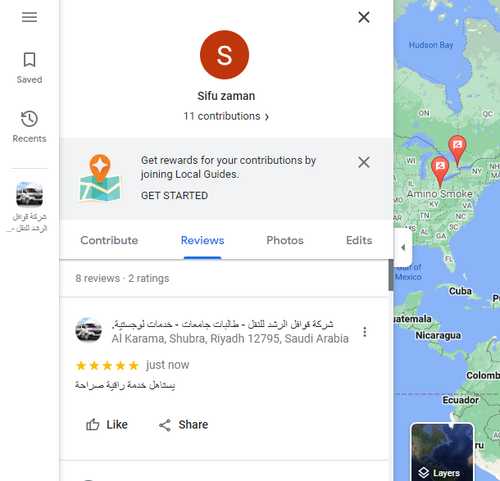This screenshot has width=500, height=481.
Task: Click the Local Guides map pin illustration
Action: tap(100, 178)
